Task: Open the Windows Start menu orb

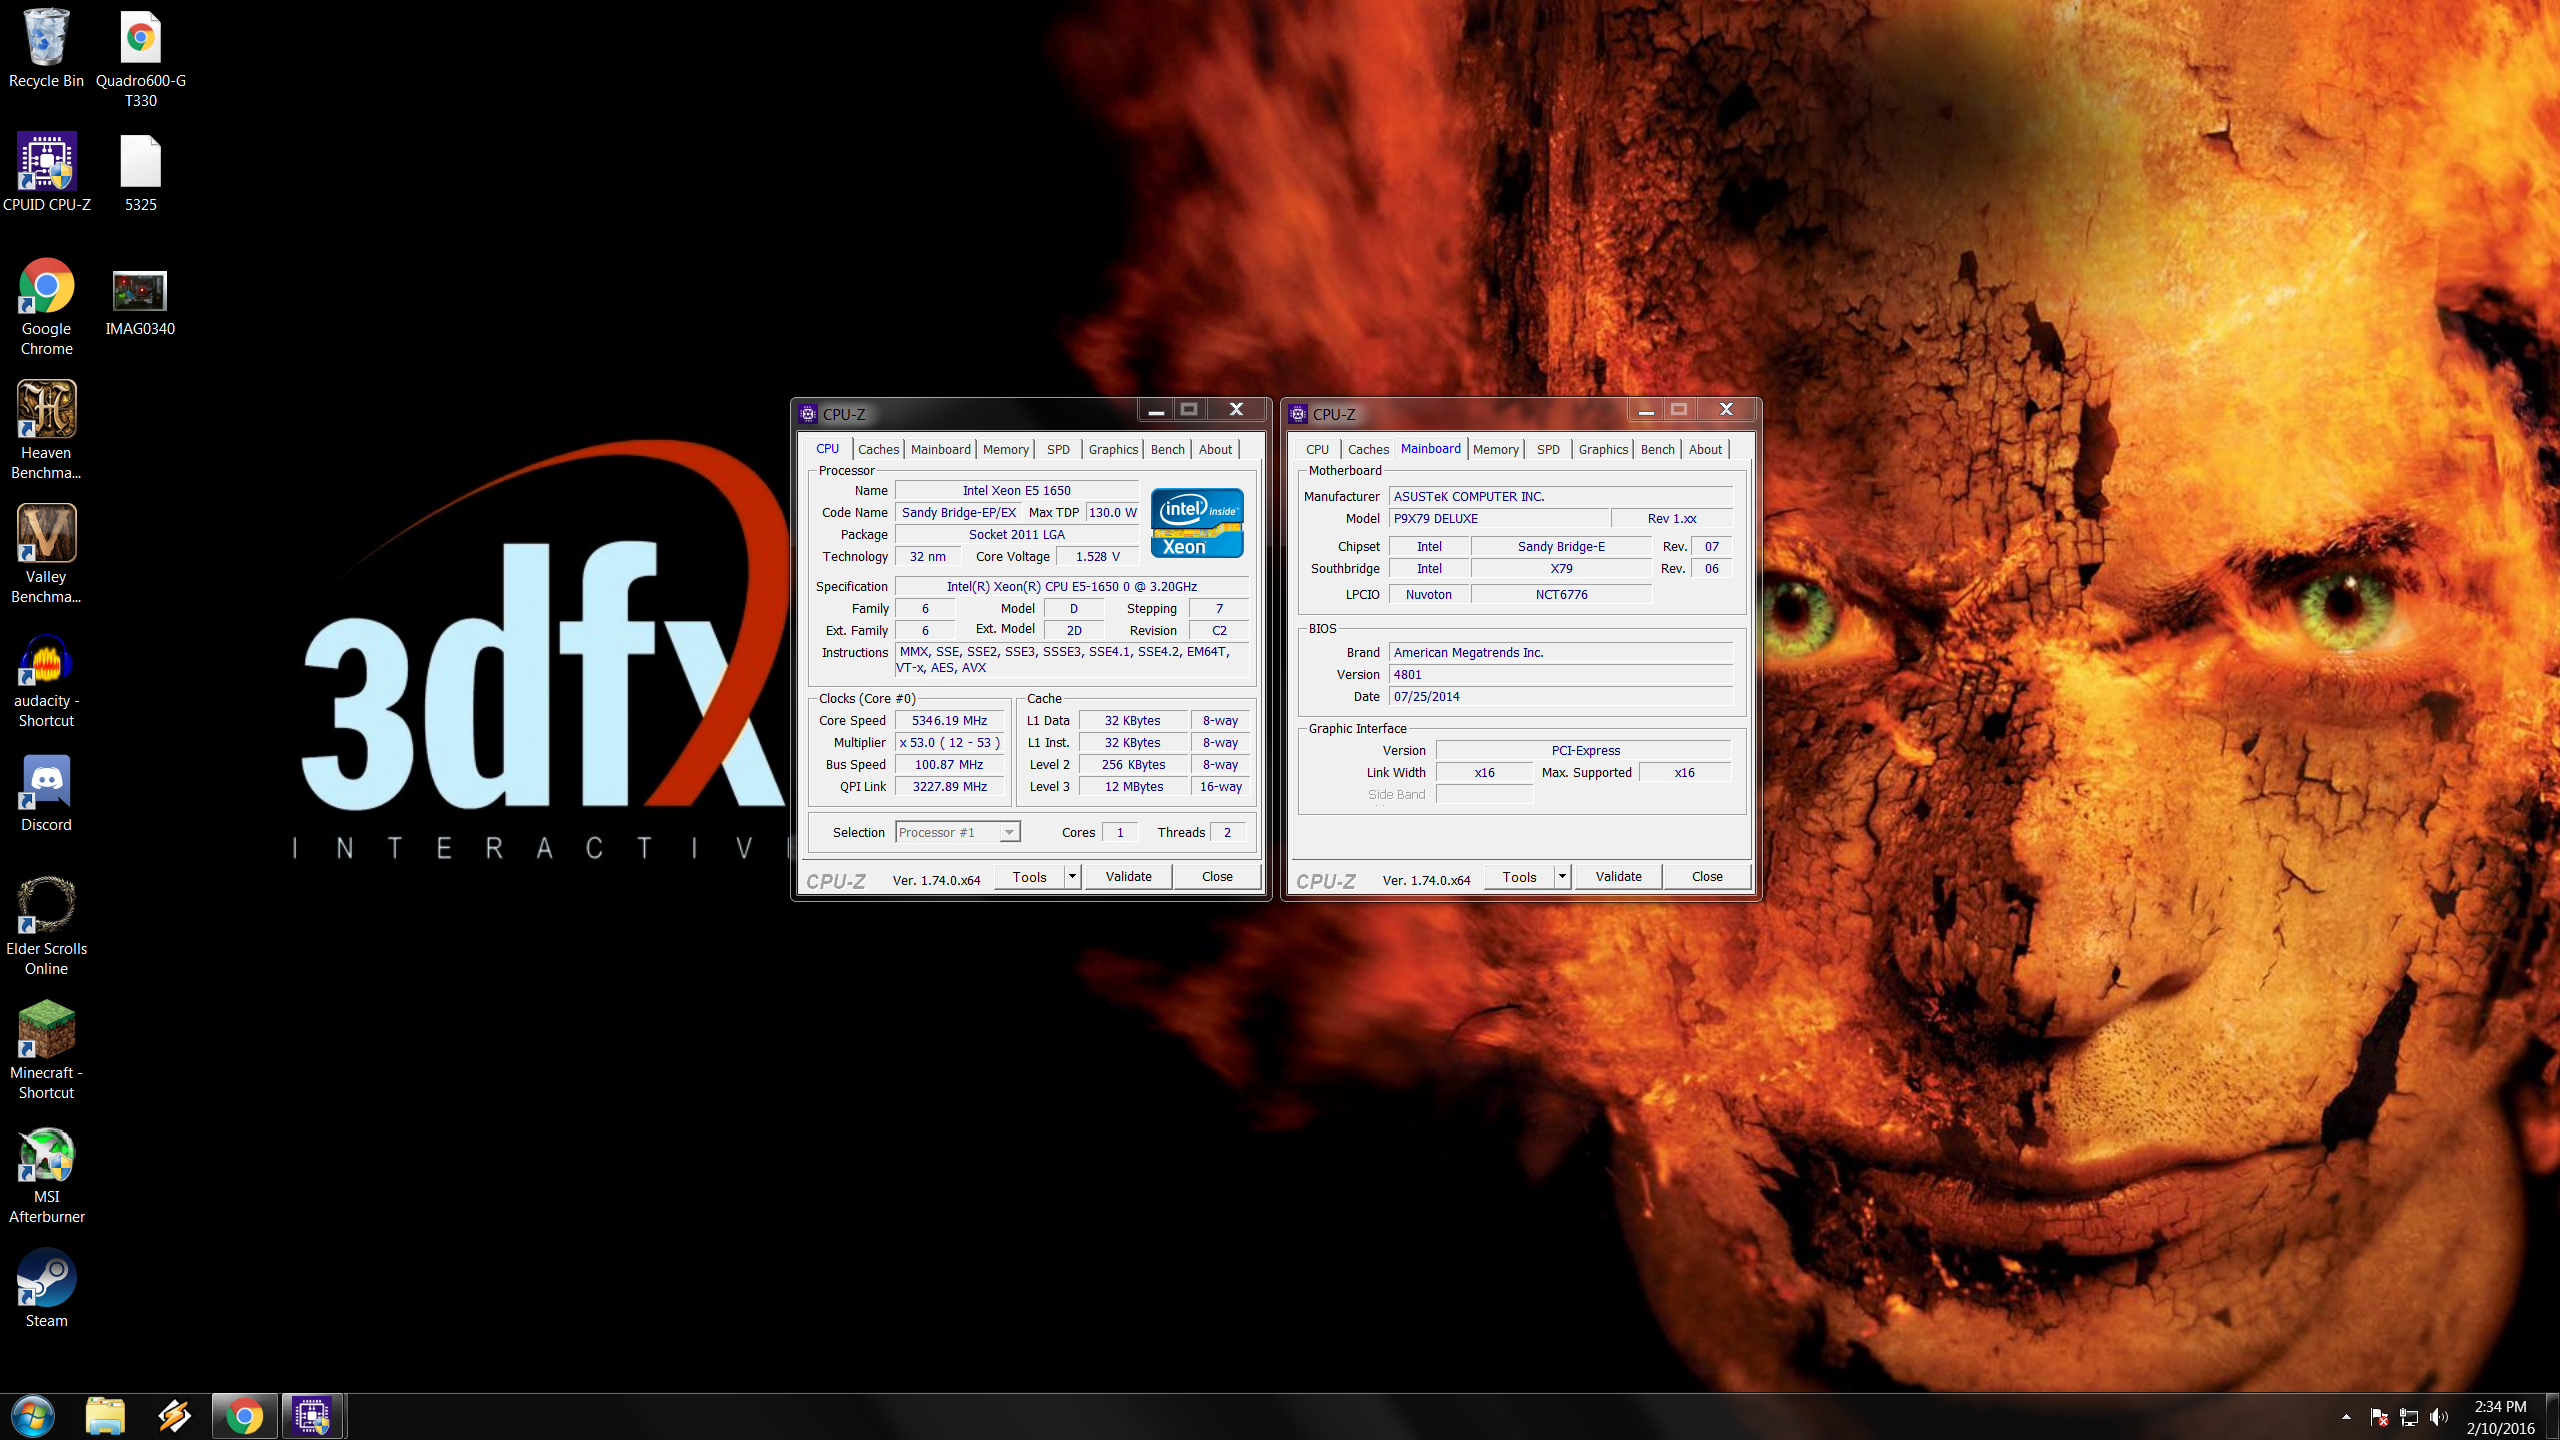Action: pyautogui.click(x=33, y=1416)
